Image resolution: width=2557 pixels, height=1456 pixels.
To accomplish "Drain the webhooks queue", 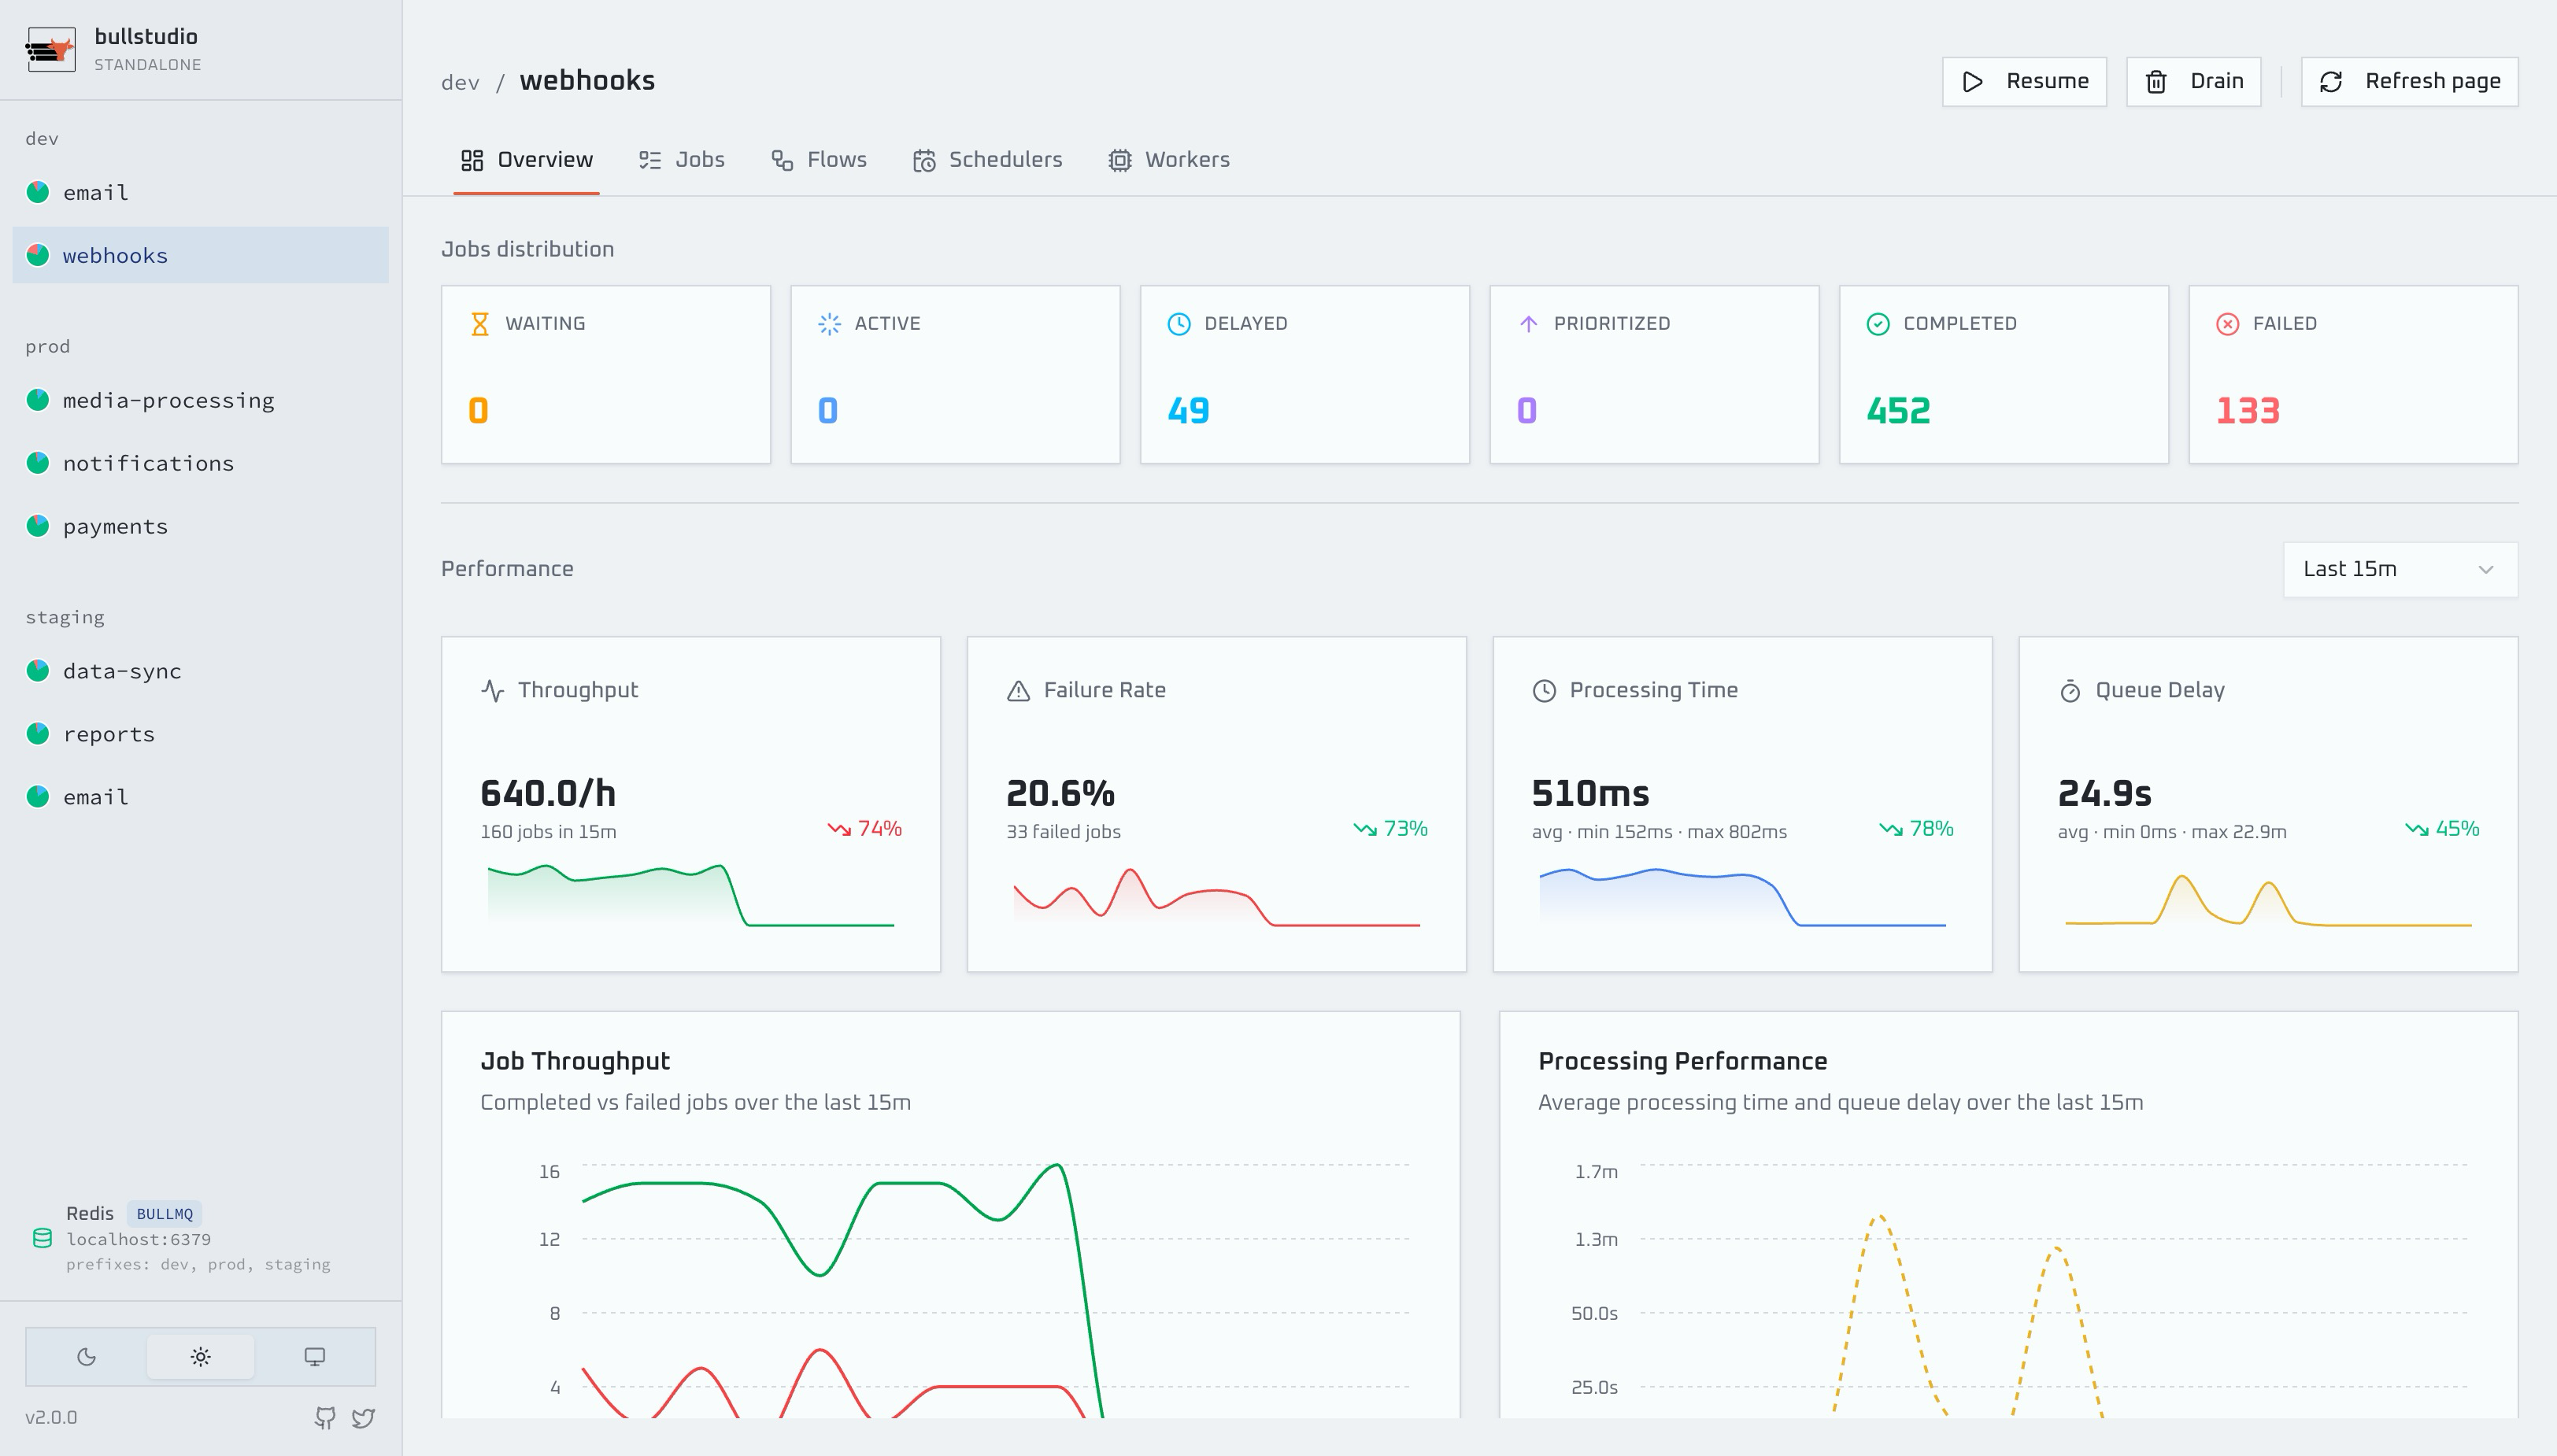I will coord(2193,81).
